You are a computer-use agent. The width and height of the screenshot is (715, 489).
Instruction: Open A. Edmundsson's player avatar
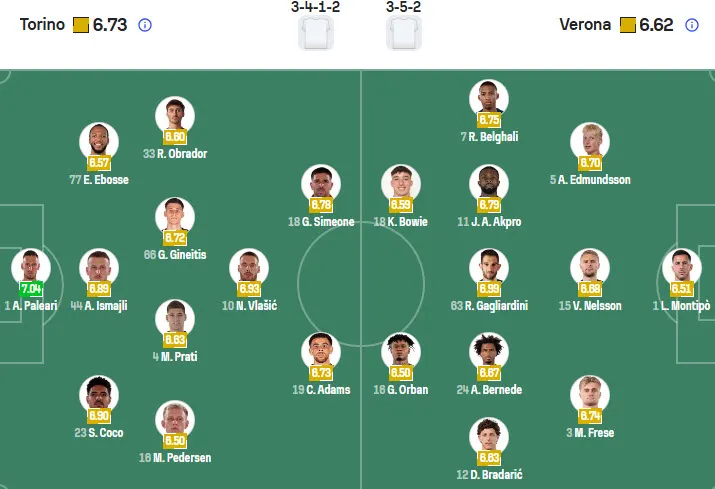click(590, 141)
